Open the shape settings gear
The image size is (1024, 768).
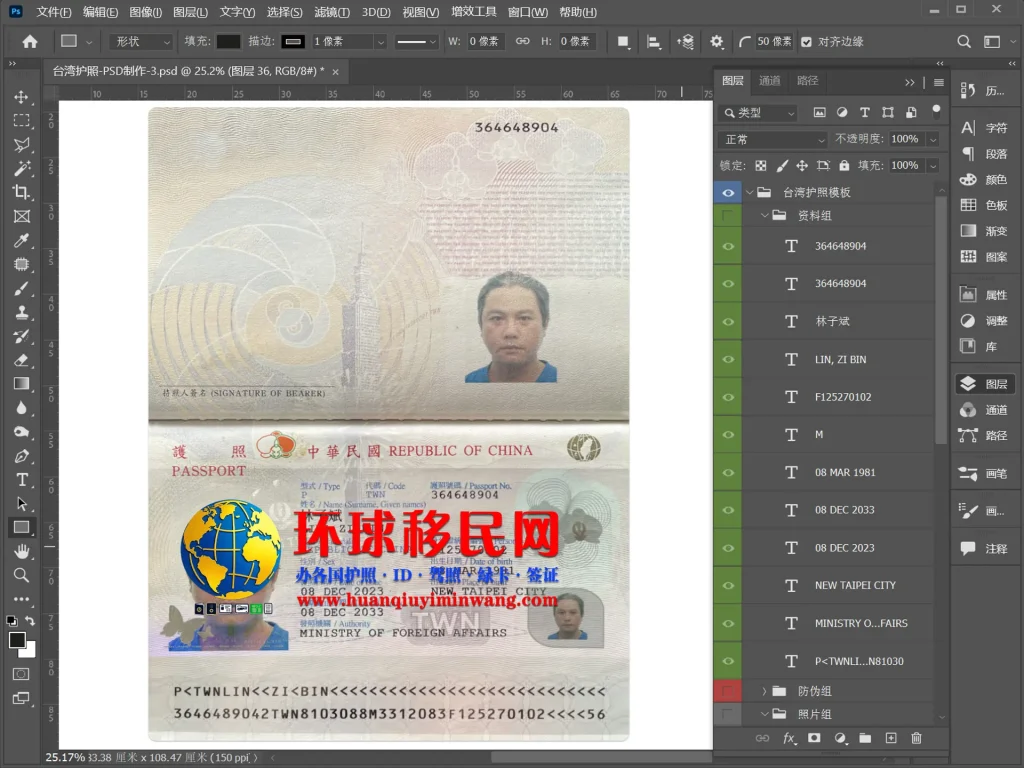(x=716, y=42)
